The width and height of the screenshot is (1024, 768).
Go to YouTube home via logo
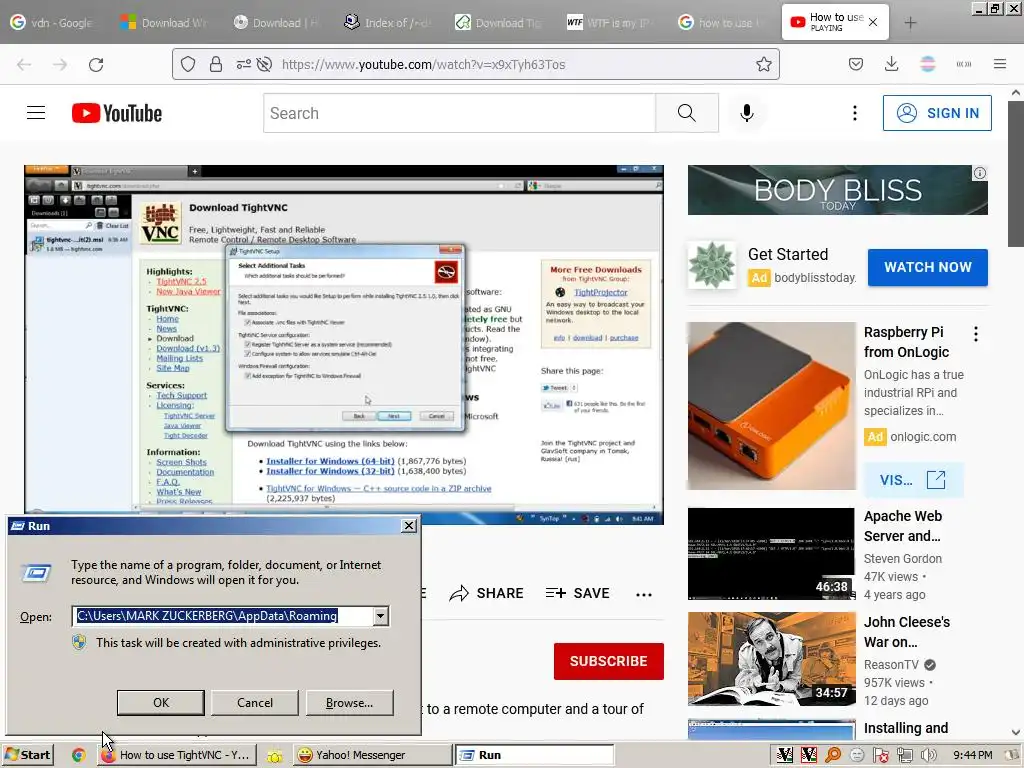pyautogui.click(x=117, y=113)
